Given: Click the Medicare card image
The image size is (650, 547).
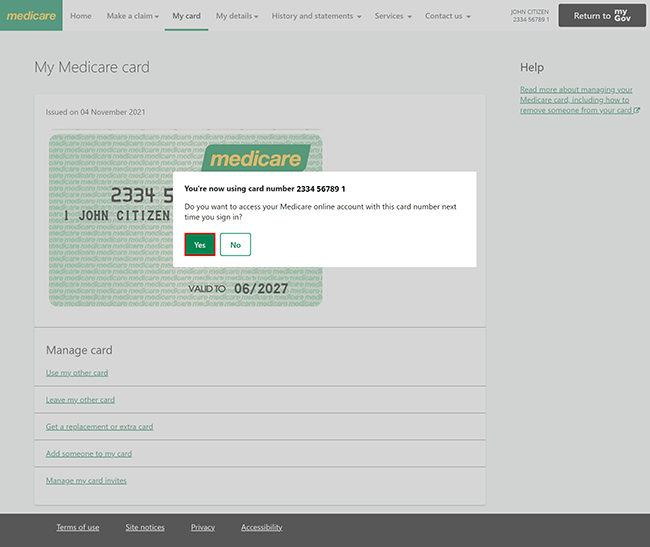Looking at the screenshot, I should [185, 218].
